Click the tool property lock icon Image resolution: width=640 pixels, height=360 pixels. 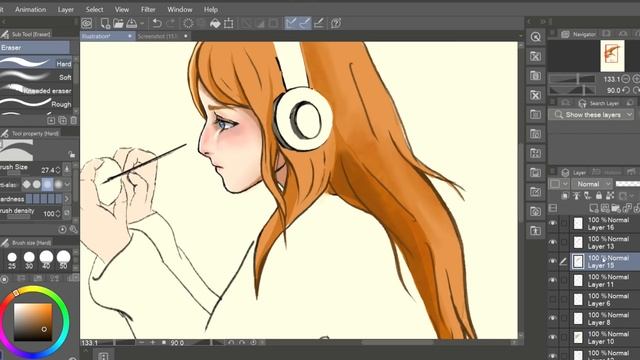coord(72,154)
